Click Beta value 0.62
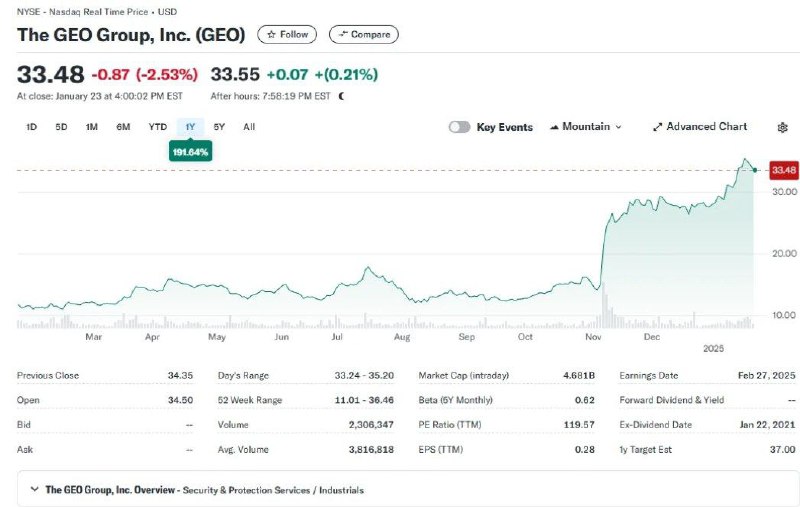 585,400
